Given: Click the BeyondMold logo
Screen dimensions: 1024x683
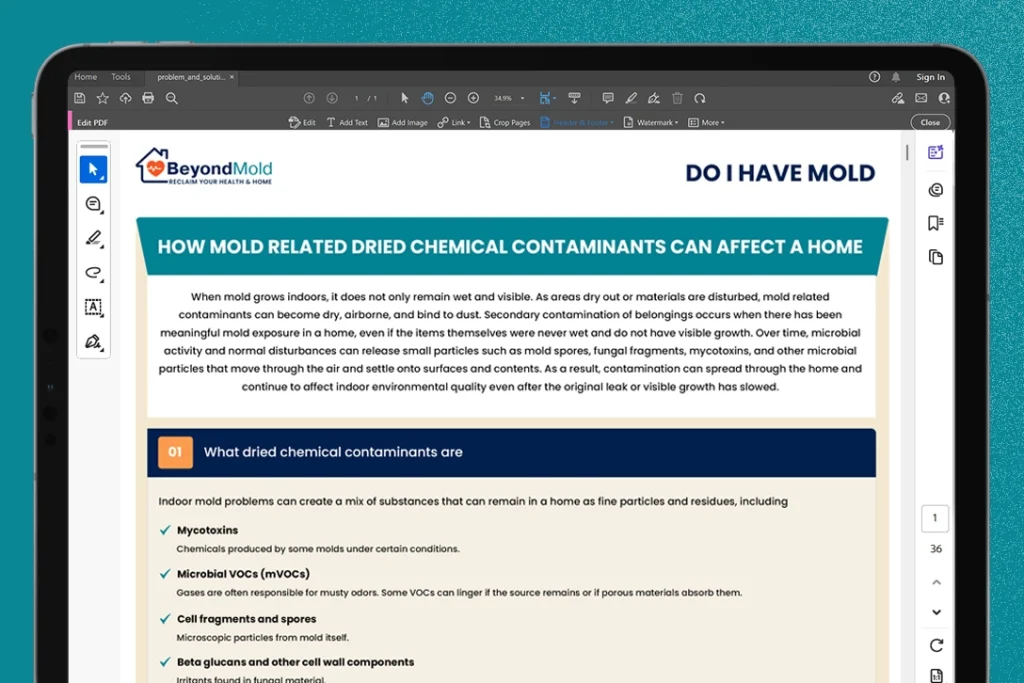Looking at the screenshot, I should [x=204, y=167].
